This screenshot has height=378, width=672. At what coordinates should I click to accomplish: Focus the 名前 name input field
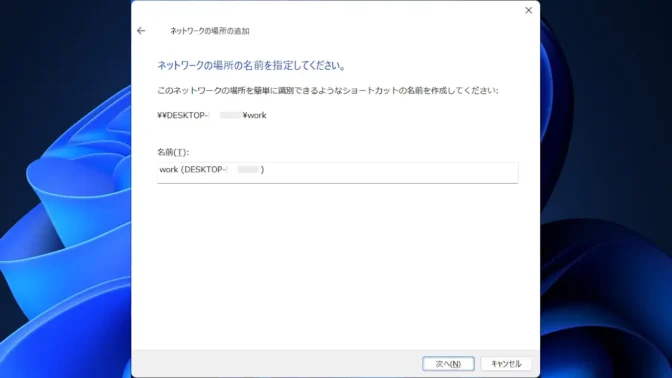pos(338,173)
